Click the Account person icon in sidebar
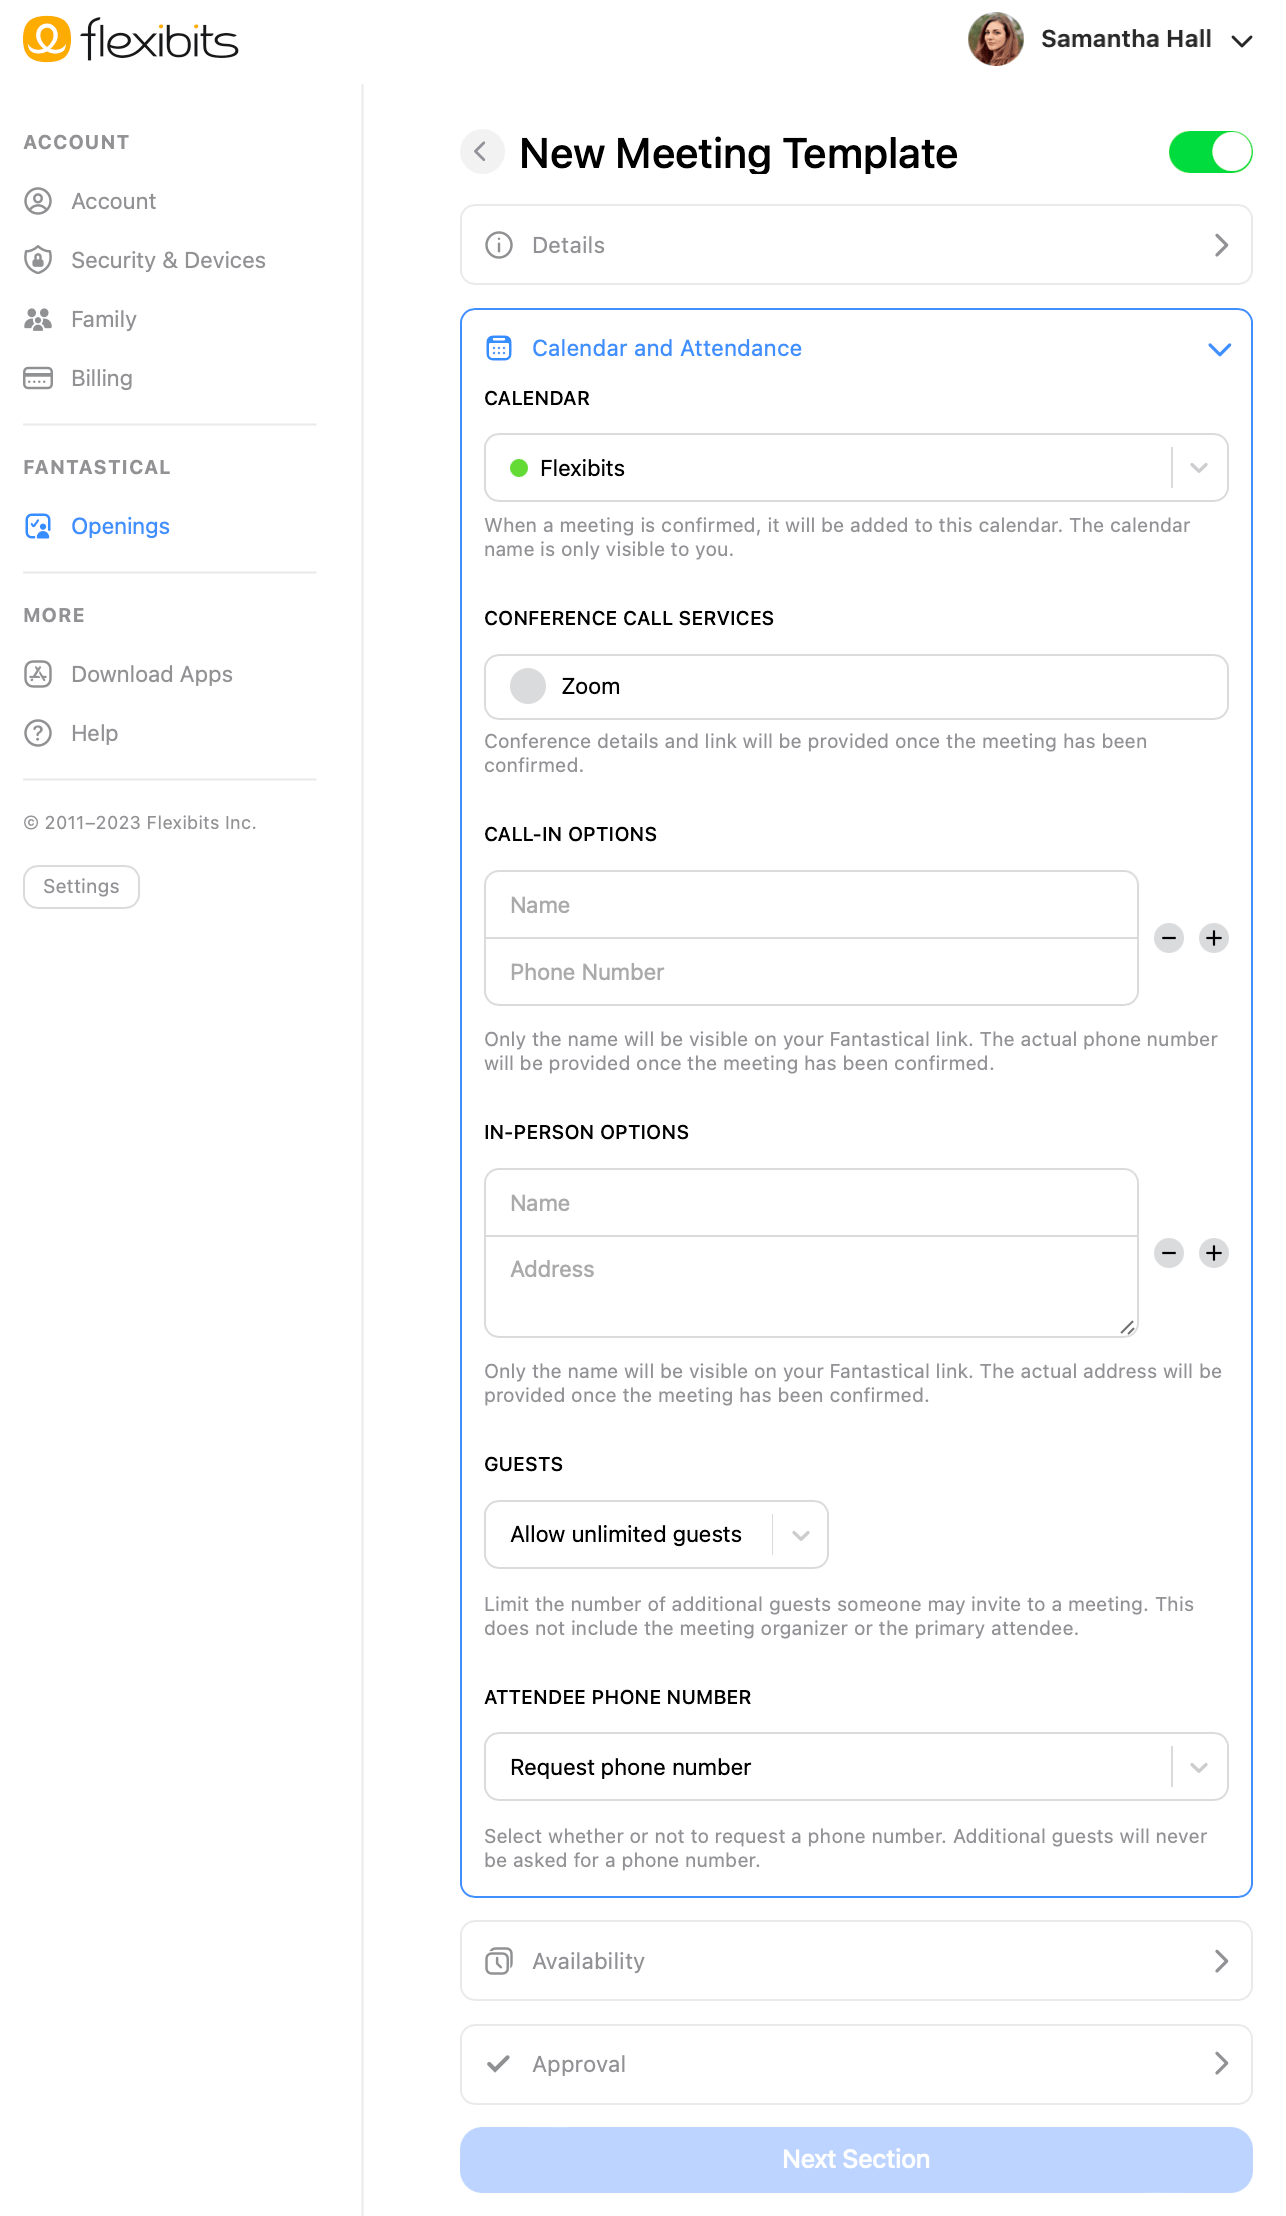This screenshot has height=2216, width=1286. (x=38, y=201)
